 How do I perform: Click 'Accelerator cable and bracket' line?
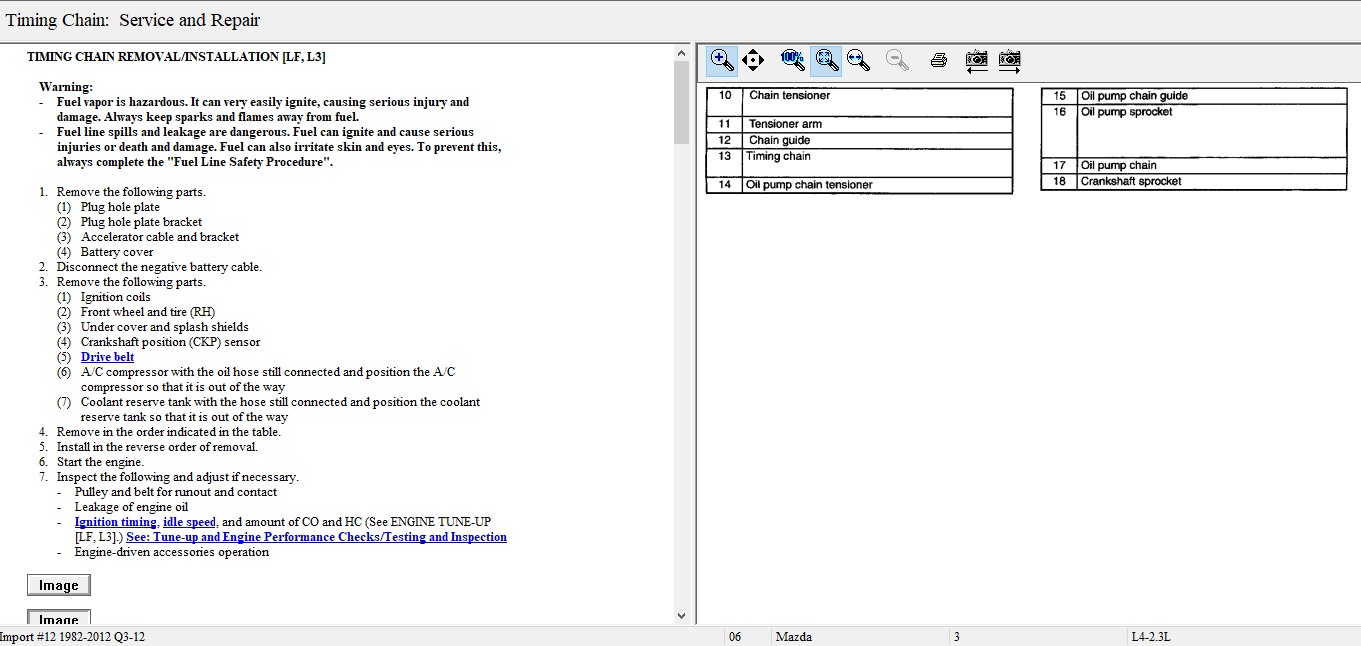pos(160,237)
